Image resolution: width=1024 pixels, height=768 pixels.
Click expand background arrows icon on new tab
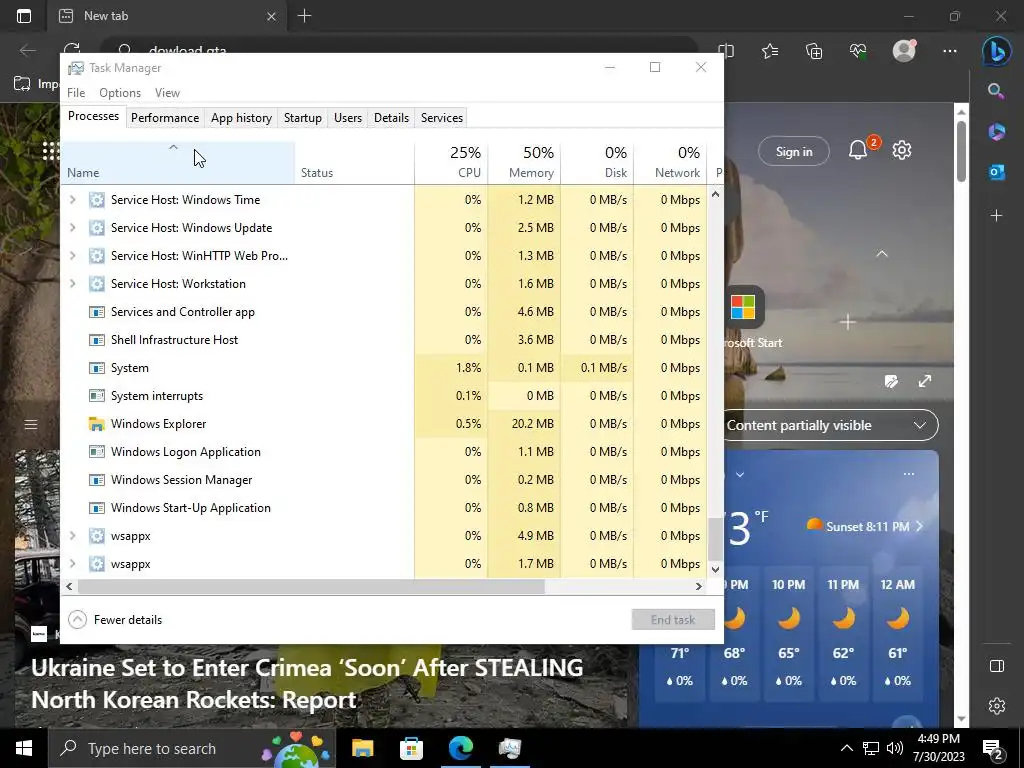pos(925,381)
